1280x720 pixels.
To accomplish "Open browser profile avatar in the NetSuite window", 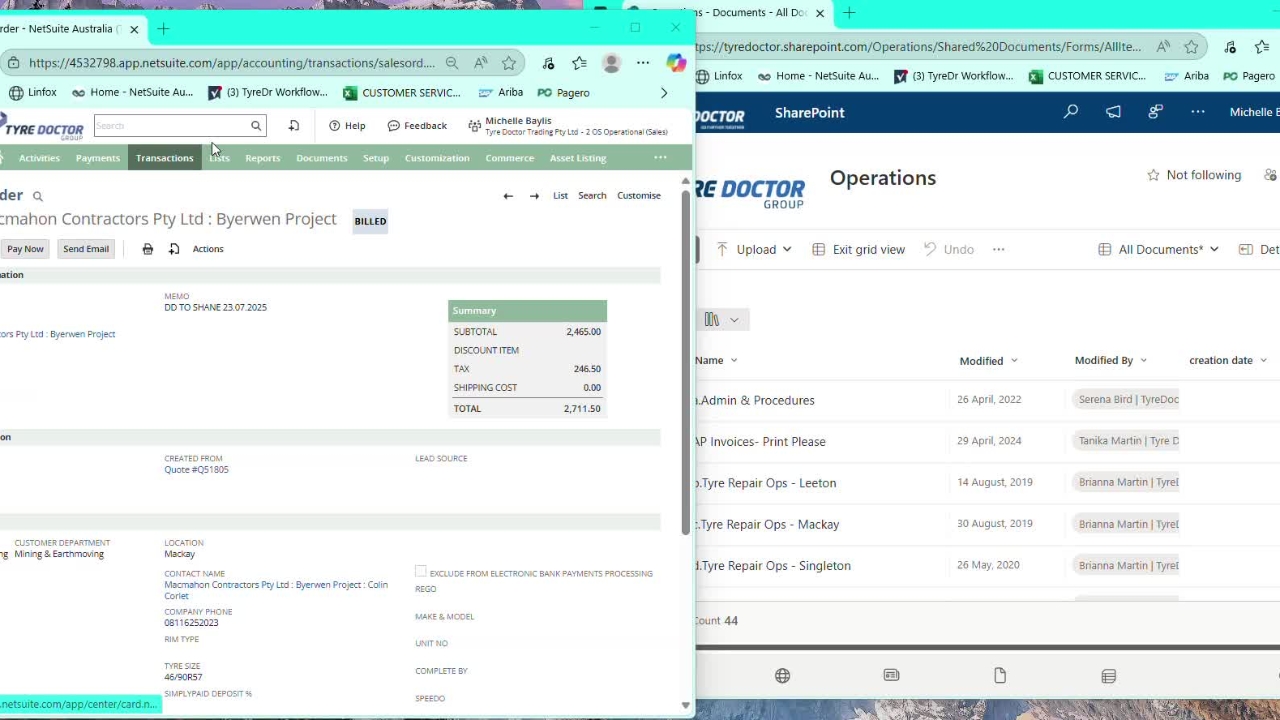I will tap(611, 63).
